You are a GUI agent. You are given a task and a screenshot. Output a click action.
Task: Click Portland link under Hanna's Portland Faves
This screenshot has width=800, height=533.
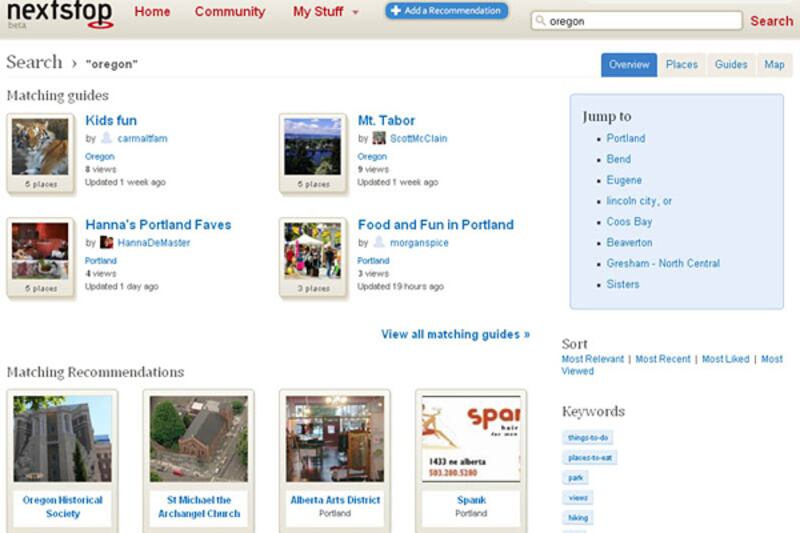coord(101,261)
